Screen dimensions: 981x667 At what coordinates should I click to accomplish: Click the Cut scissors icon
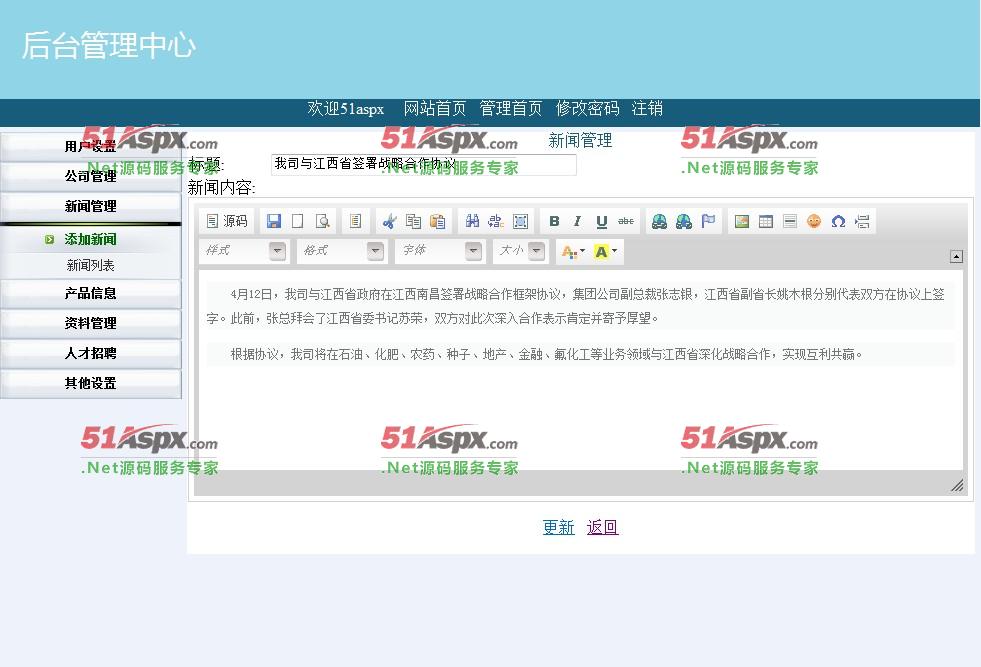tap(389, 221)
